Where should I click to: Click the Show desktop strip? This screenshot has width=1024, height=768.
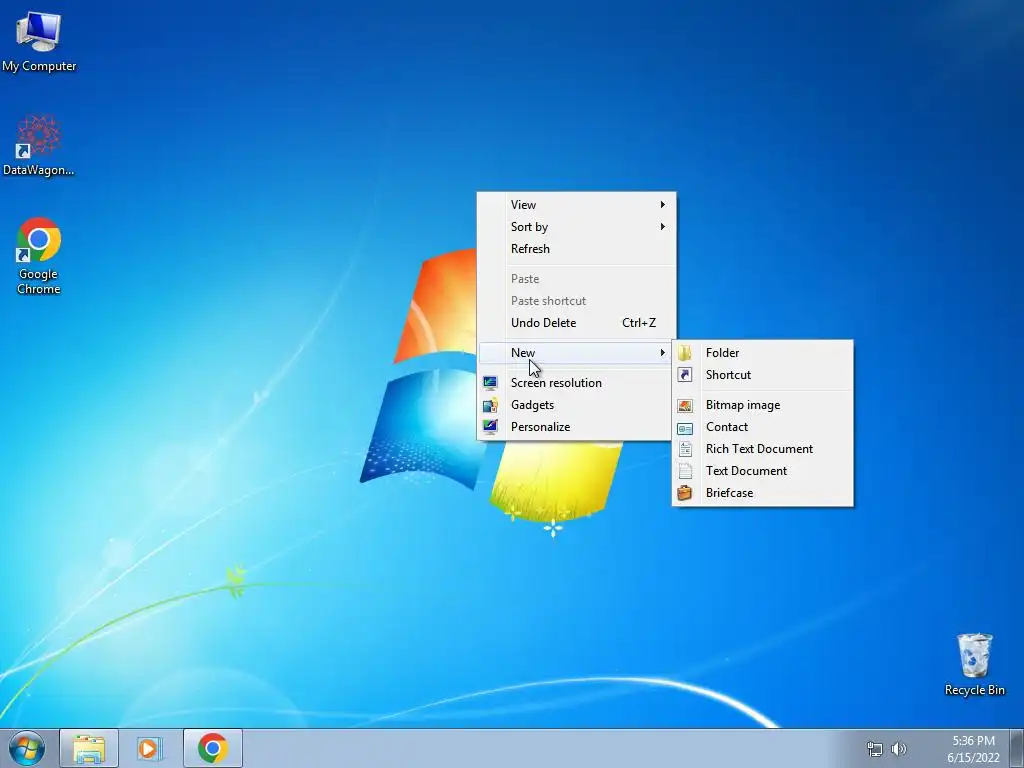[1018, 748]
